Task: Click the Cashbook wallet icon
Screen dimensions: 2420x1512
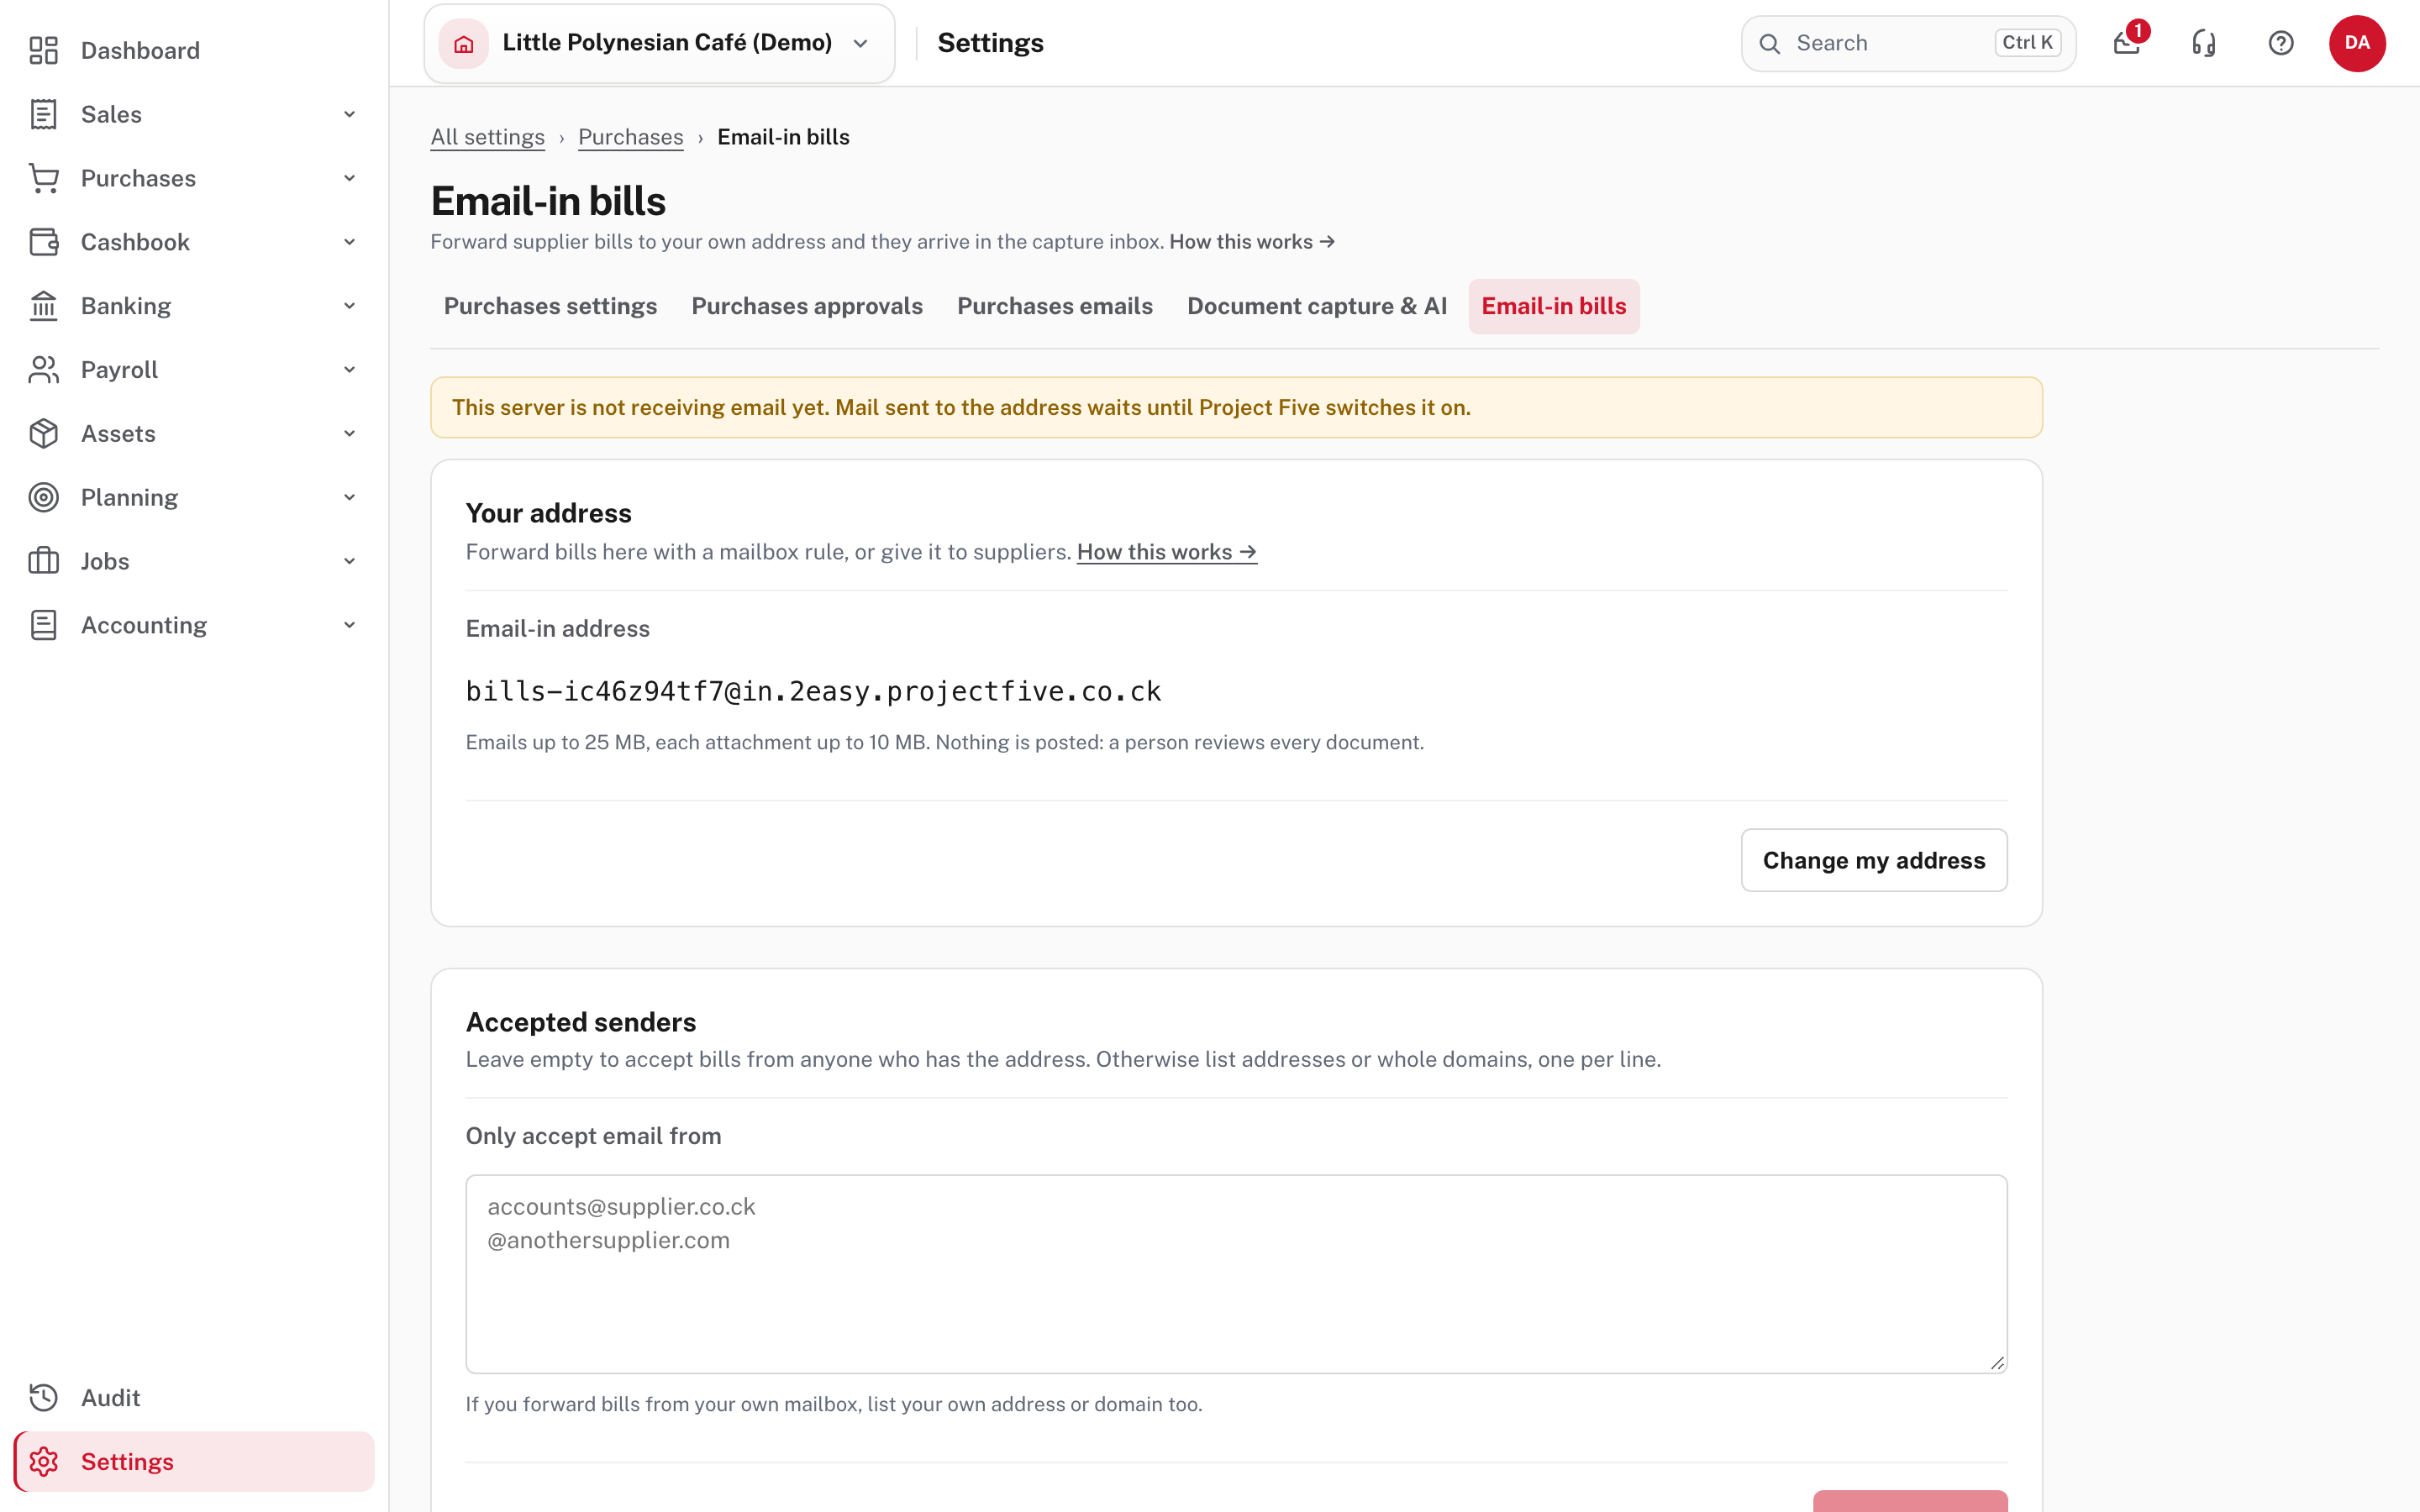Action: click(x=43, y=242)
